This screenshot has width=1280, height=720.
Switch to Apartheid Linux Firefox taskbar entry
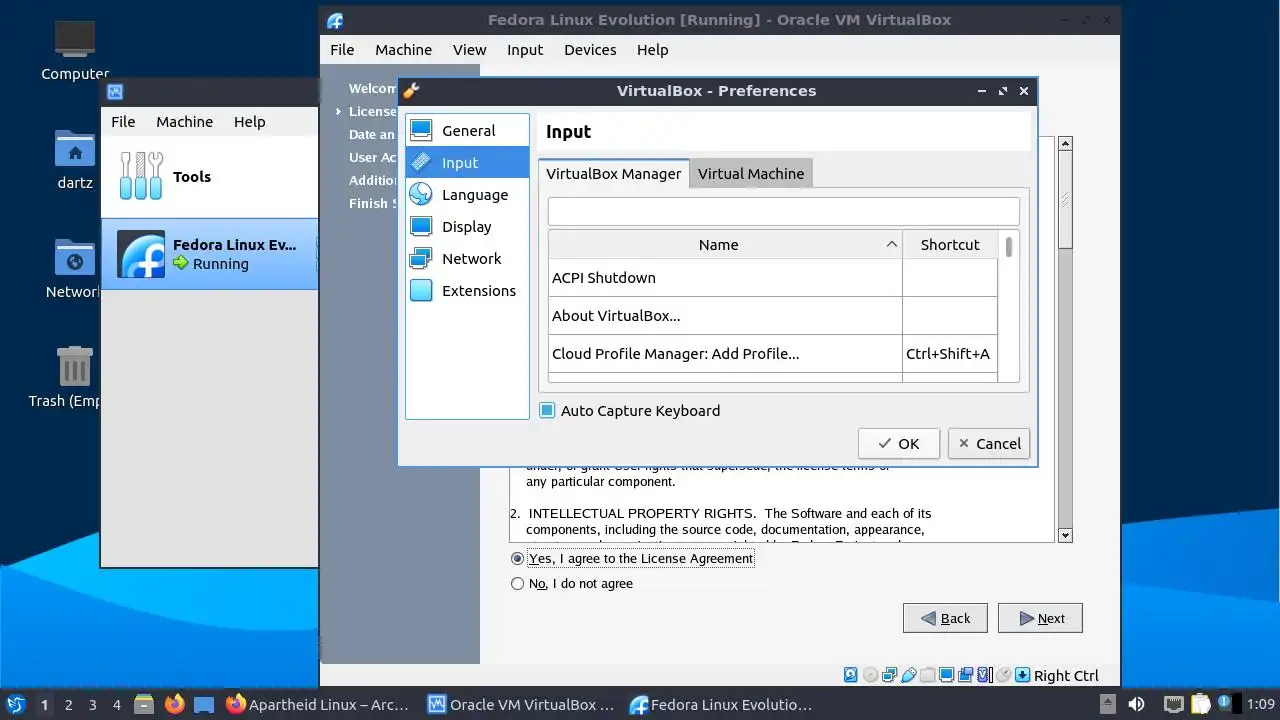[318, 704]
